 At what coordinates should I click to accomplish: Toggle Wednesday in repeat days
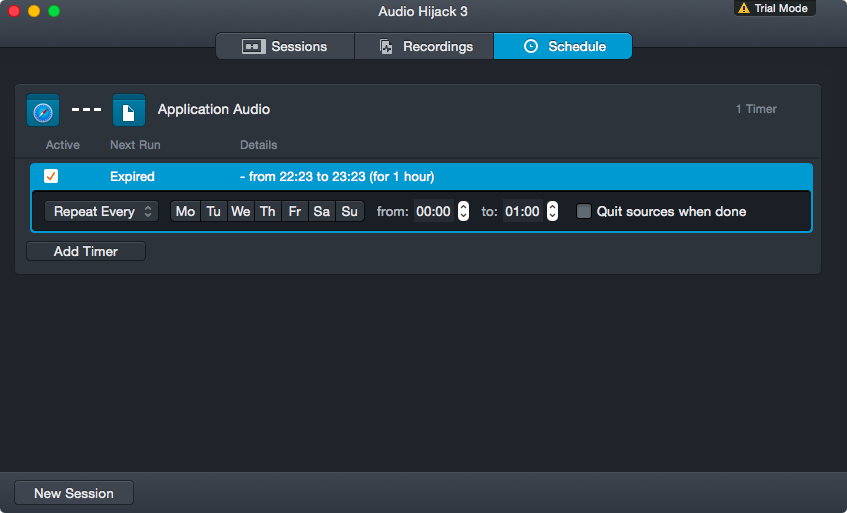coord(240,211)
